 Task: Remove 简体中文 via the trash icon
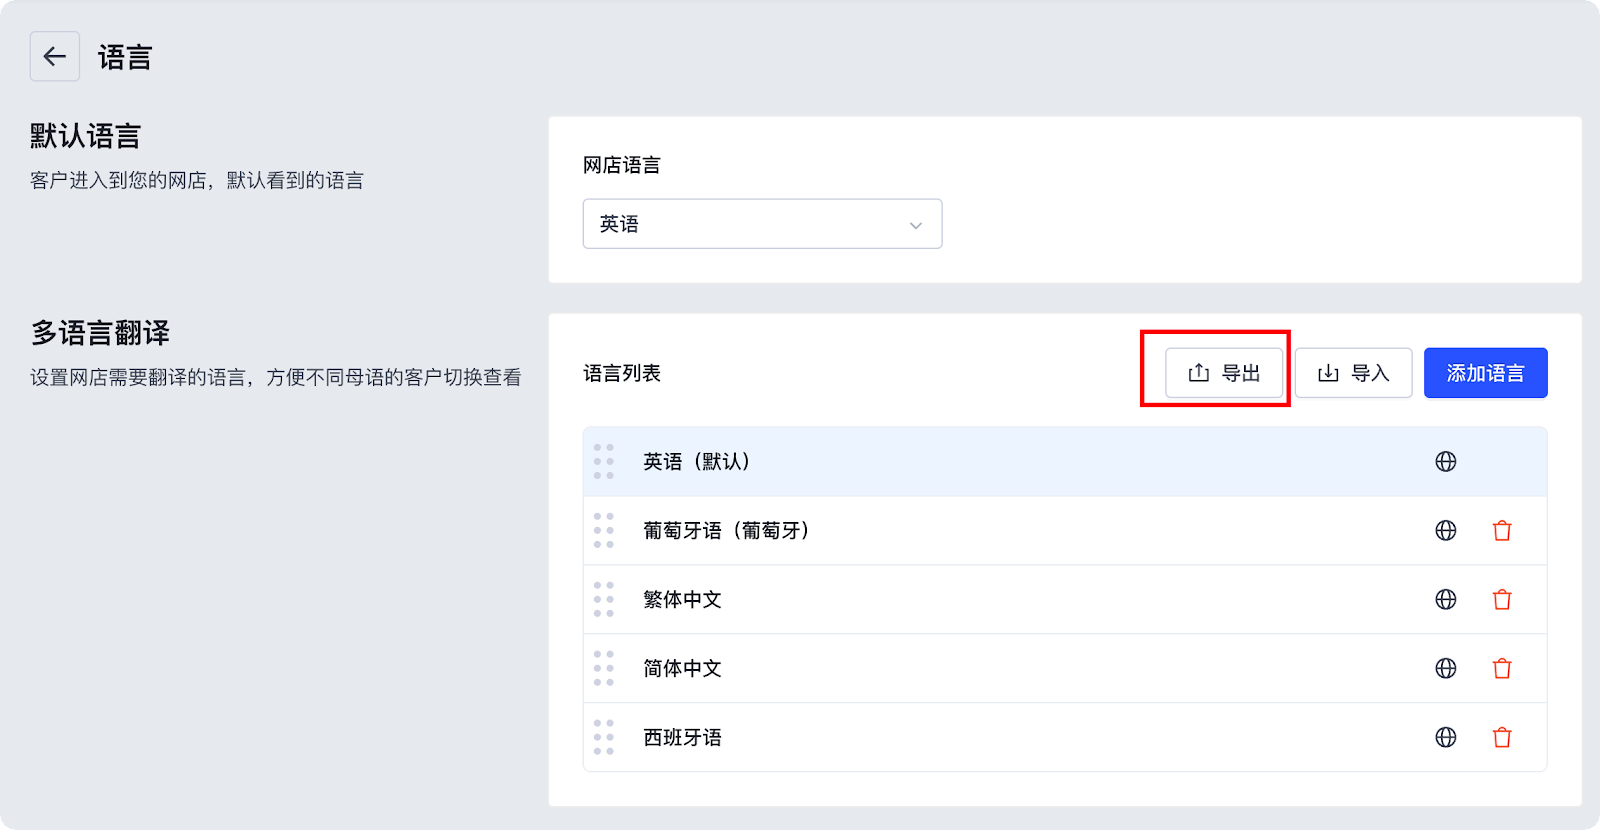(1502, 669)
